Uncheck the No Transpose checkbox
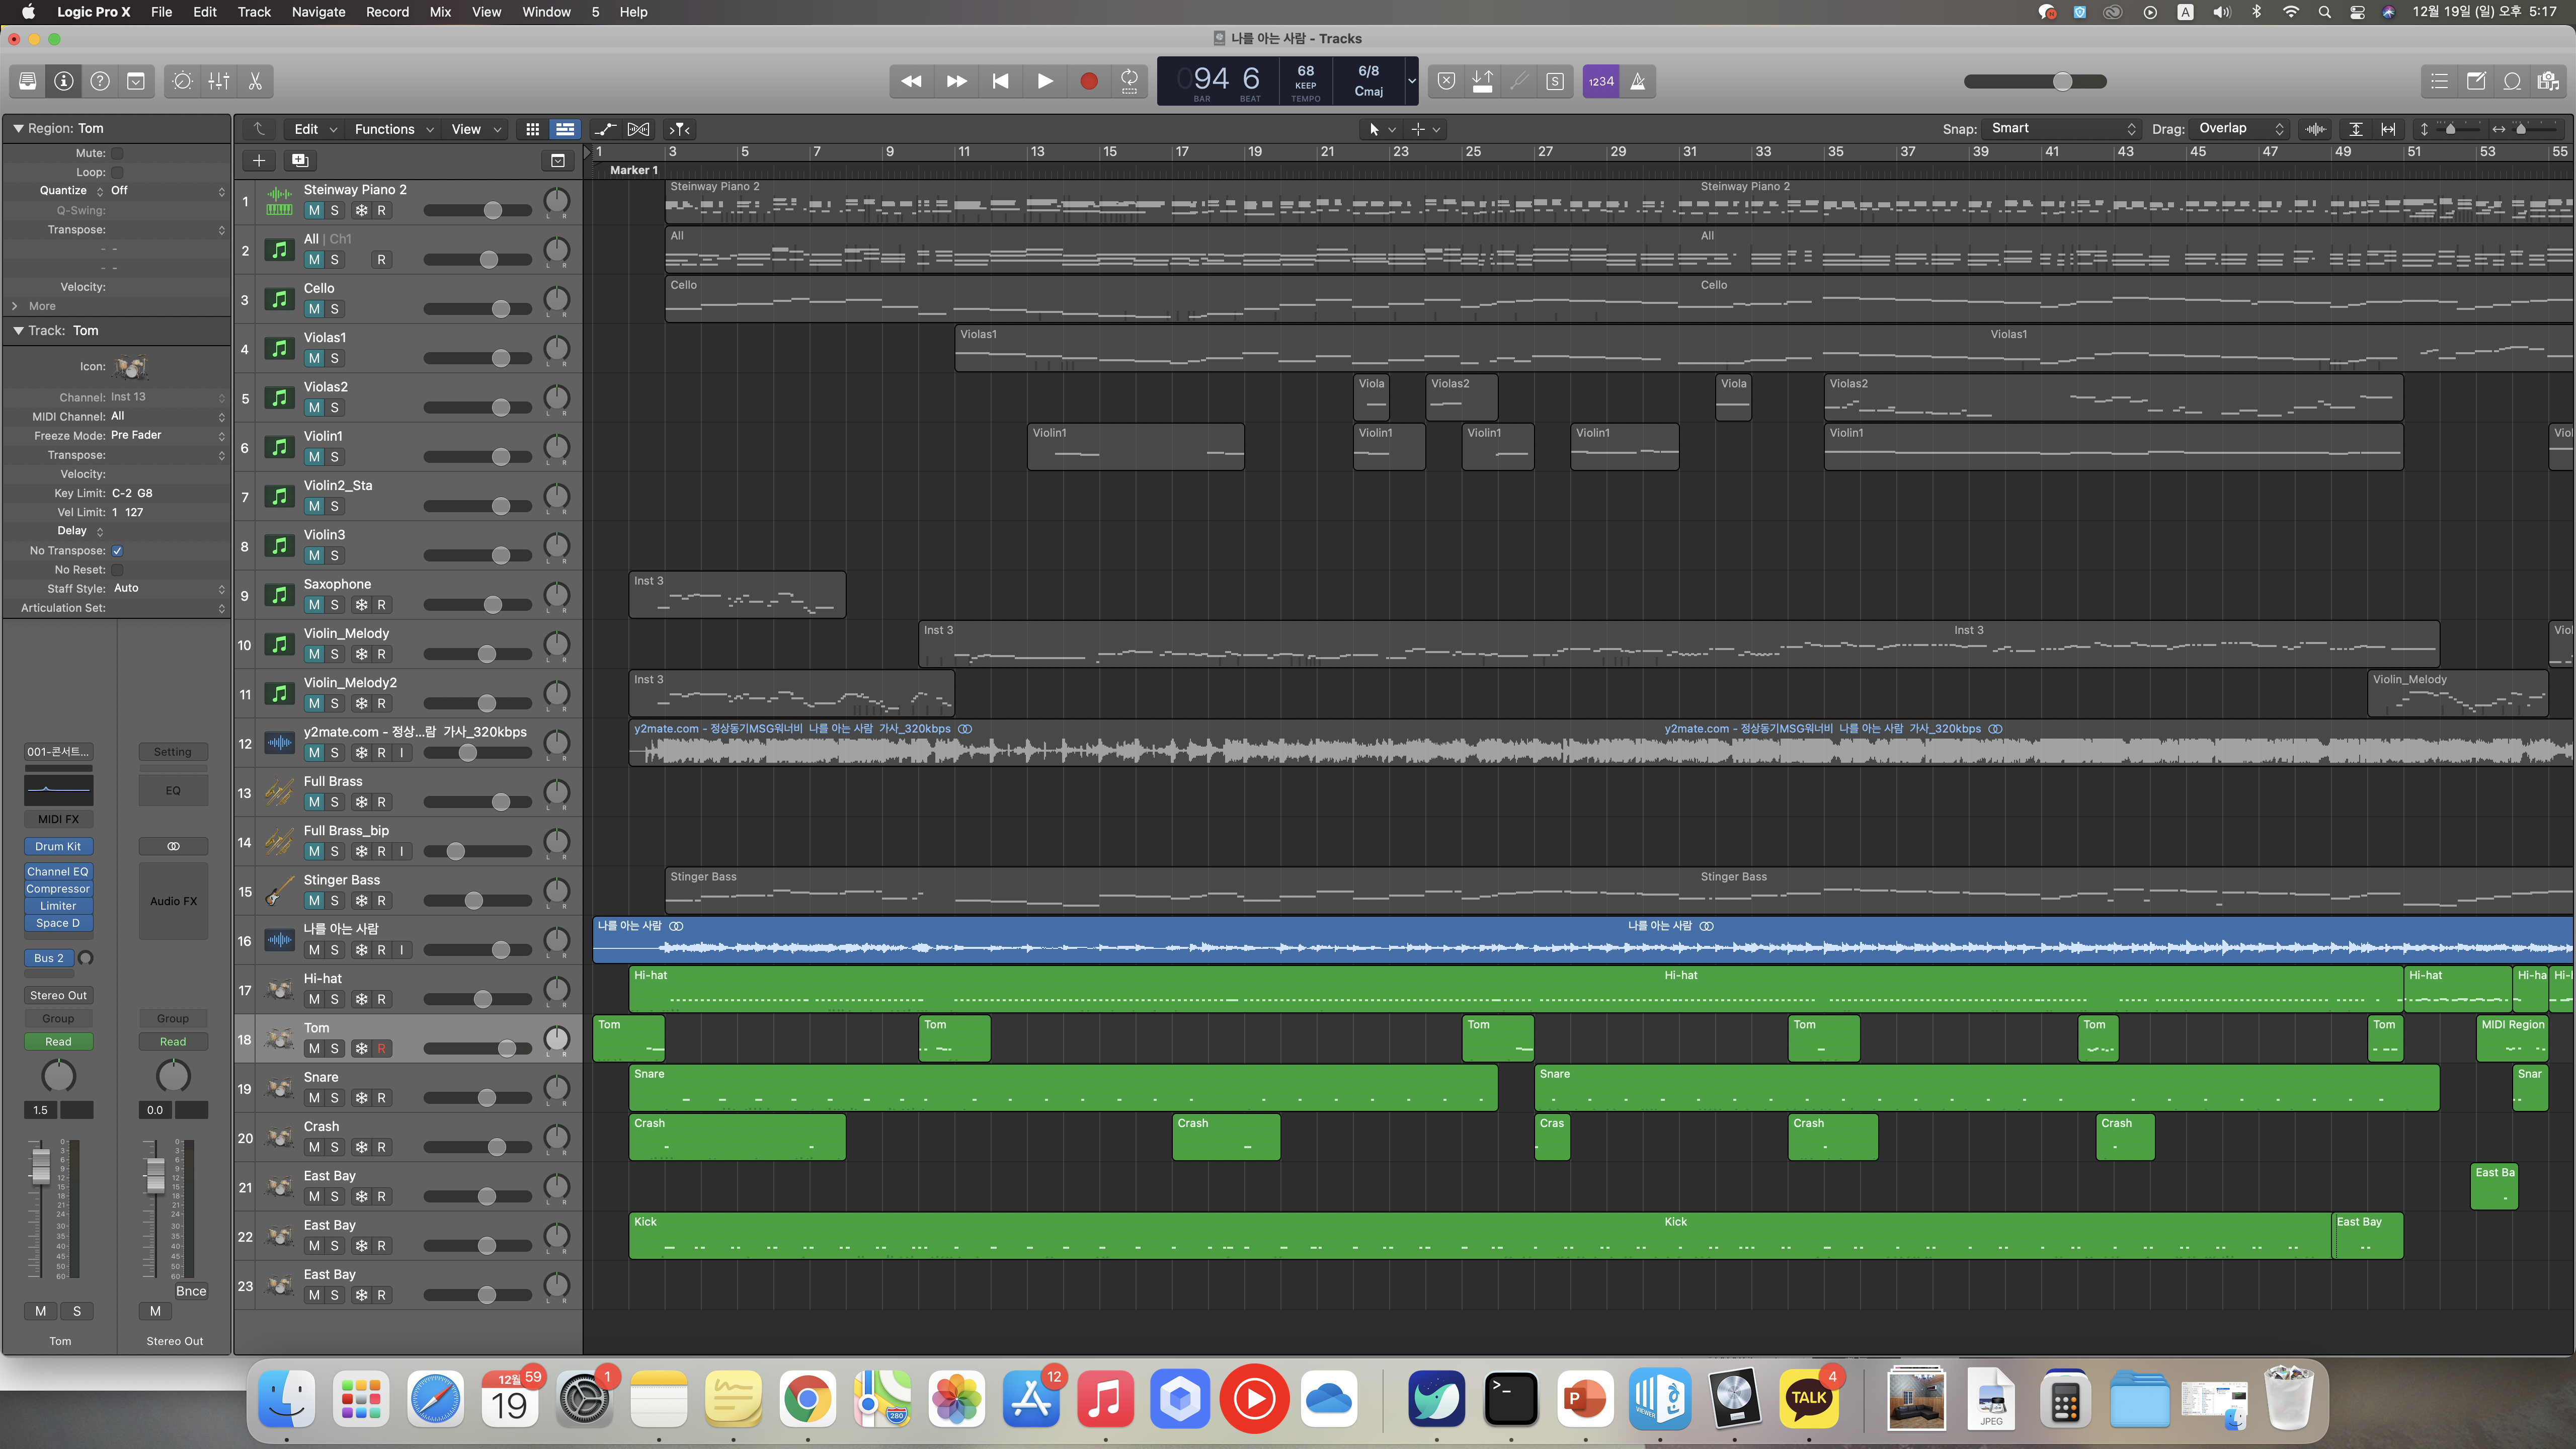 click(x=117, y=551)
